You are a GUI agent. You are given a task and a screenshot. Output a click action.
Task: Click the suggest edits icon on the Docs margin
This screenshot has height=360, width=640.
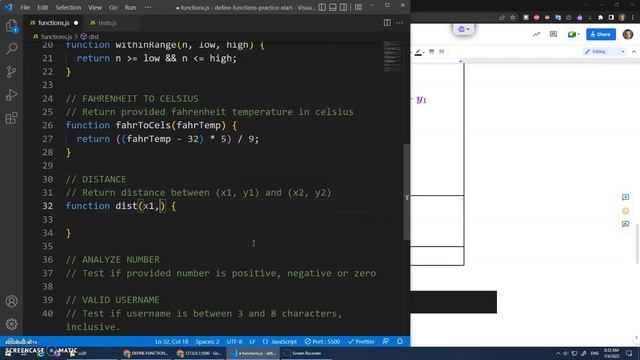(x=625, y=224)
